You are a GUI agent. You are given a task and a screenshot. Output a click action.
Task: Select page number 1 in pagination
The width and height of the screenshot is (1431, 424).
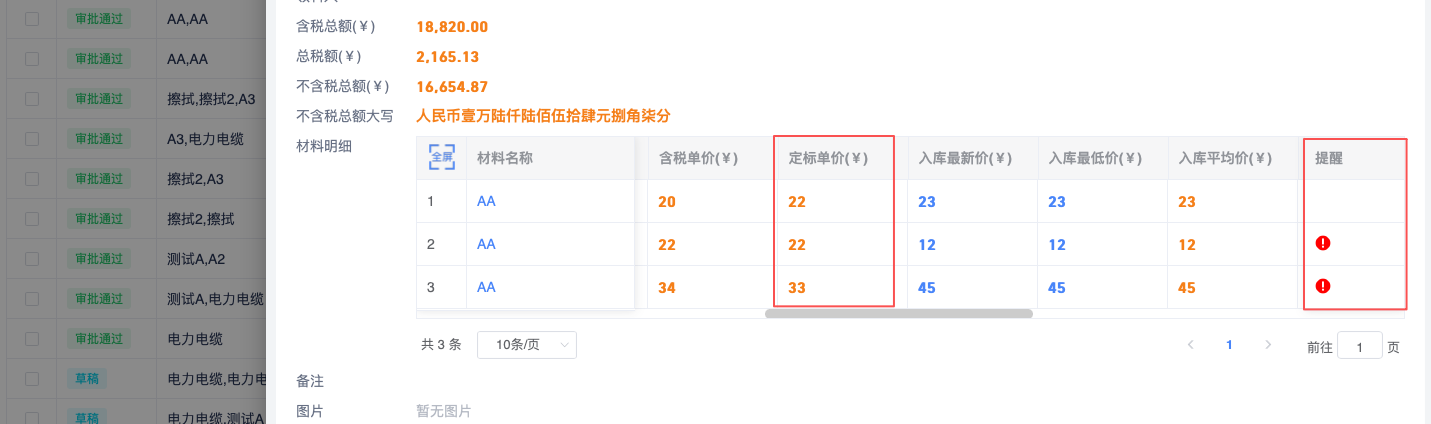(x=1229, y=345)
